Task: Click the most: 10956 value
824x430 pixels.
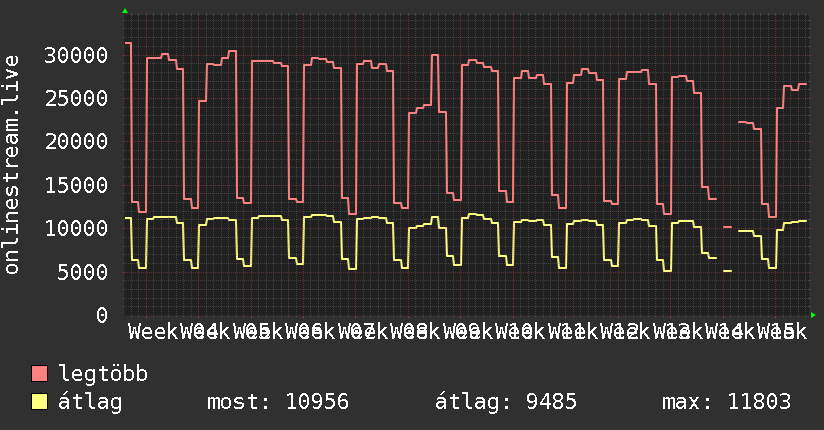Action: coord(278,402)
